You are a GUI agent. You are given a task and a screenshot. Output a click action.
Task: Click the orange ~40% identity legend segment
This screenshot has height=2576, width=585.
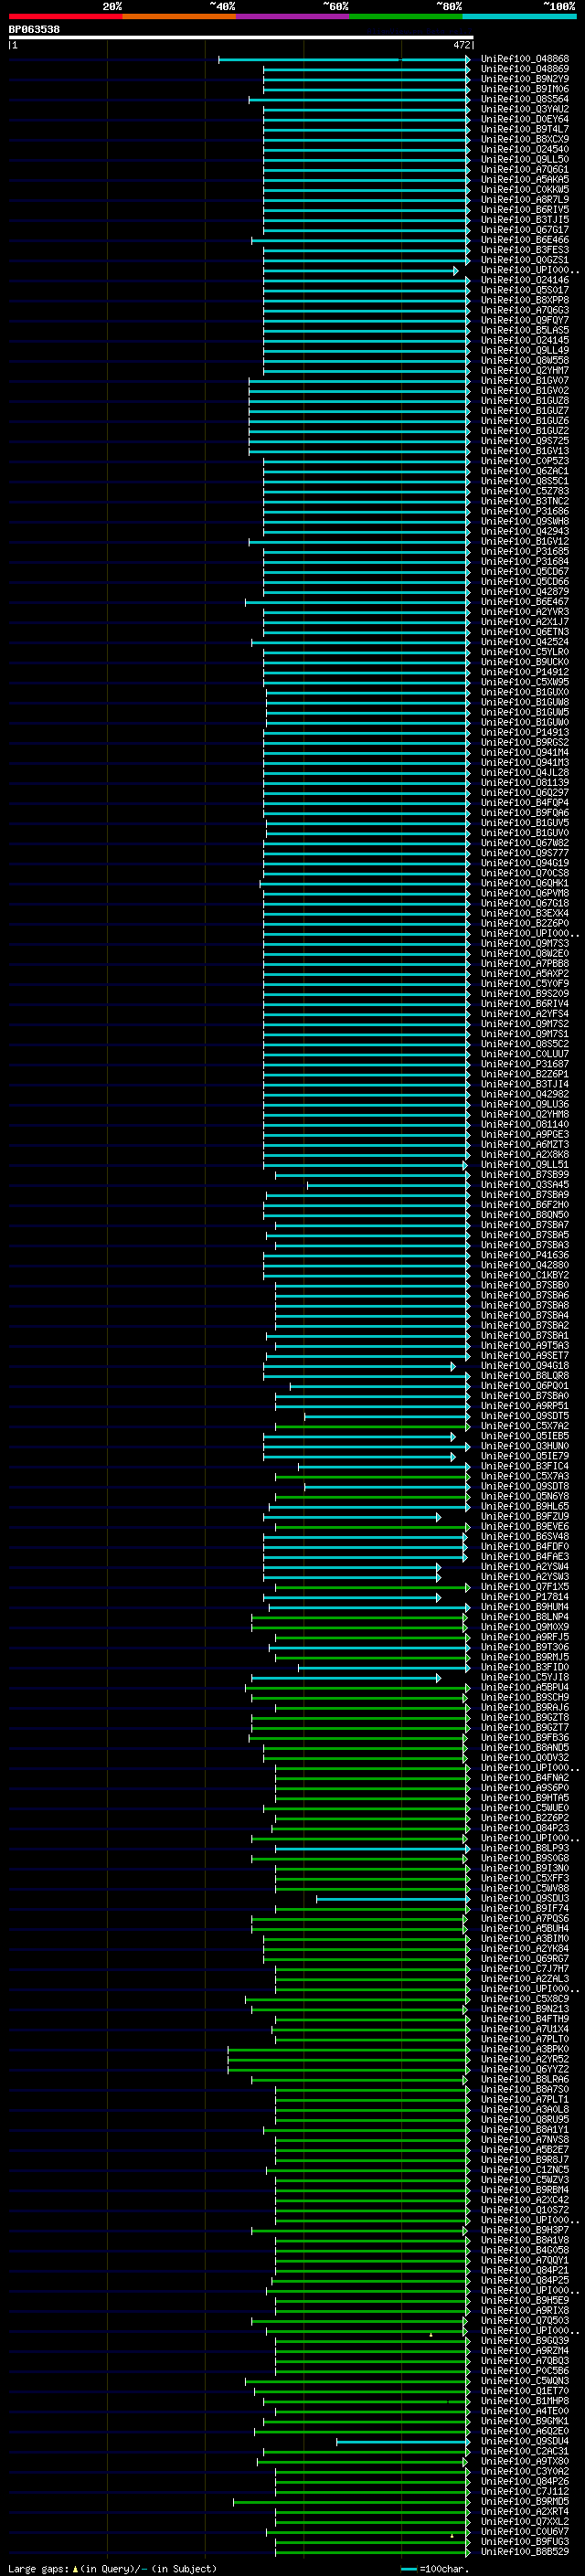pos(179,16)
